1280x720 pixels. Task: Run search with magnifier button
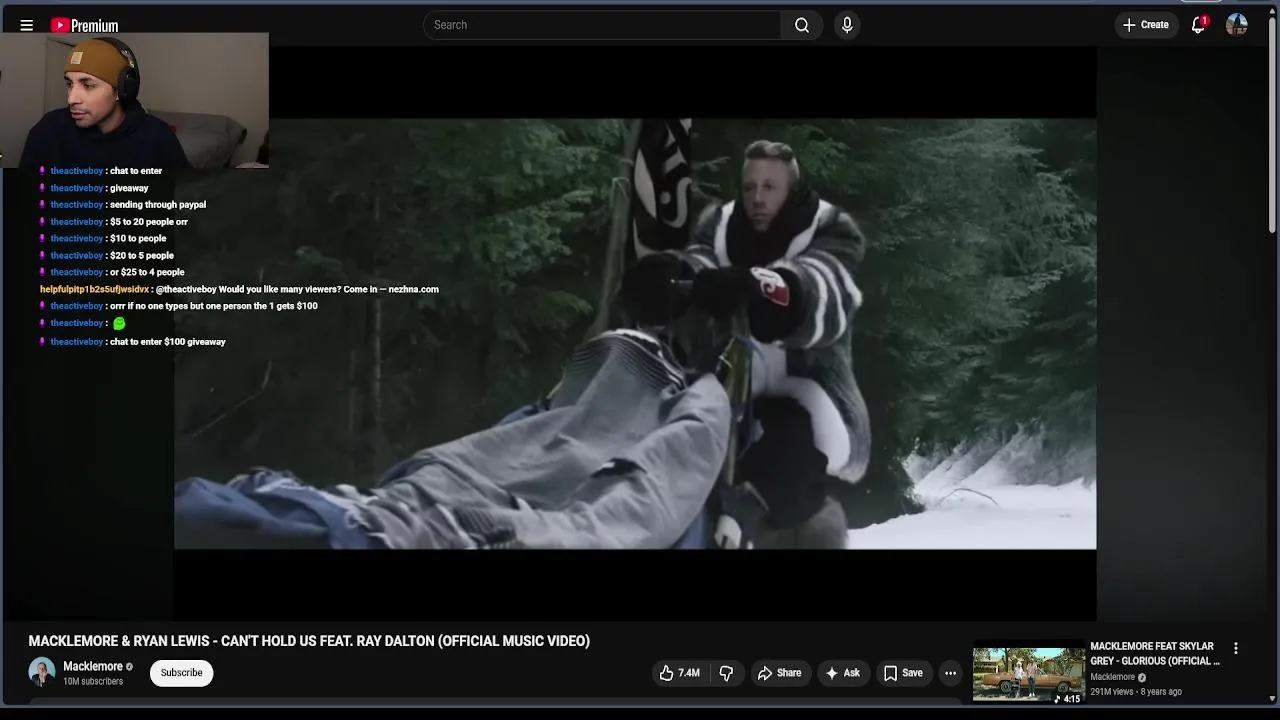(x=802, y=25)
